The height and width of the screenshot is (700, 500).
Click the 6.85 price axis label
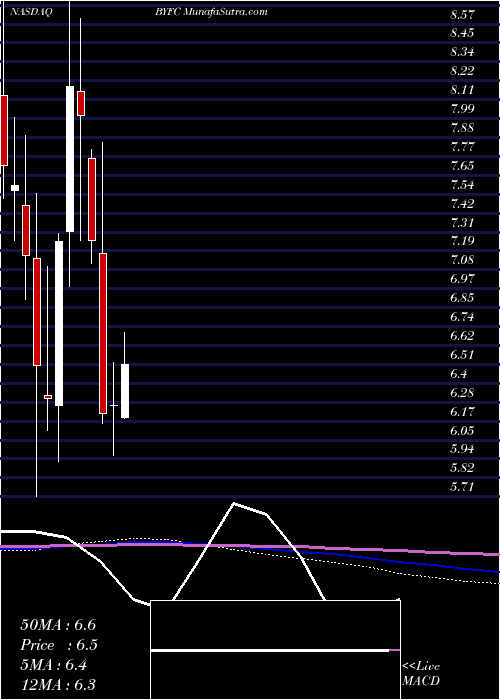(462, 298)
